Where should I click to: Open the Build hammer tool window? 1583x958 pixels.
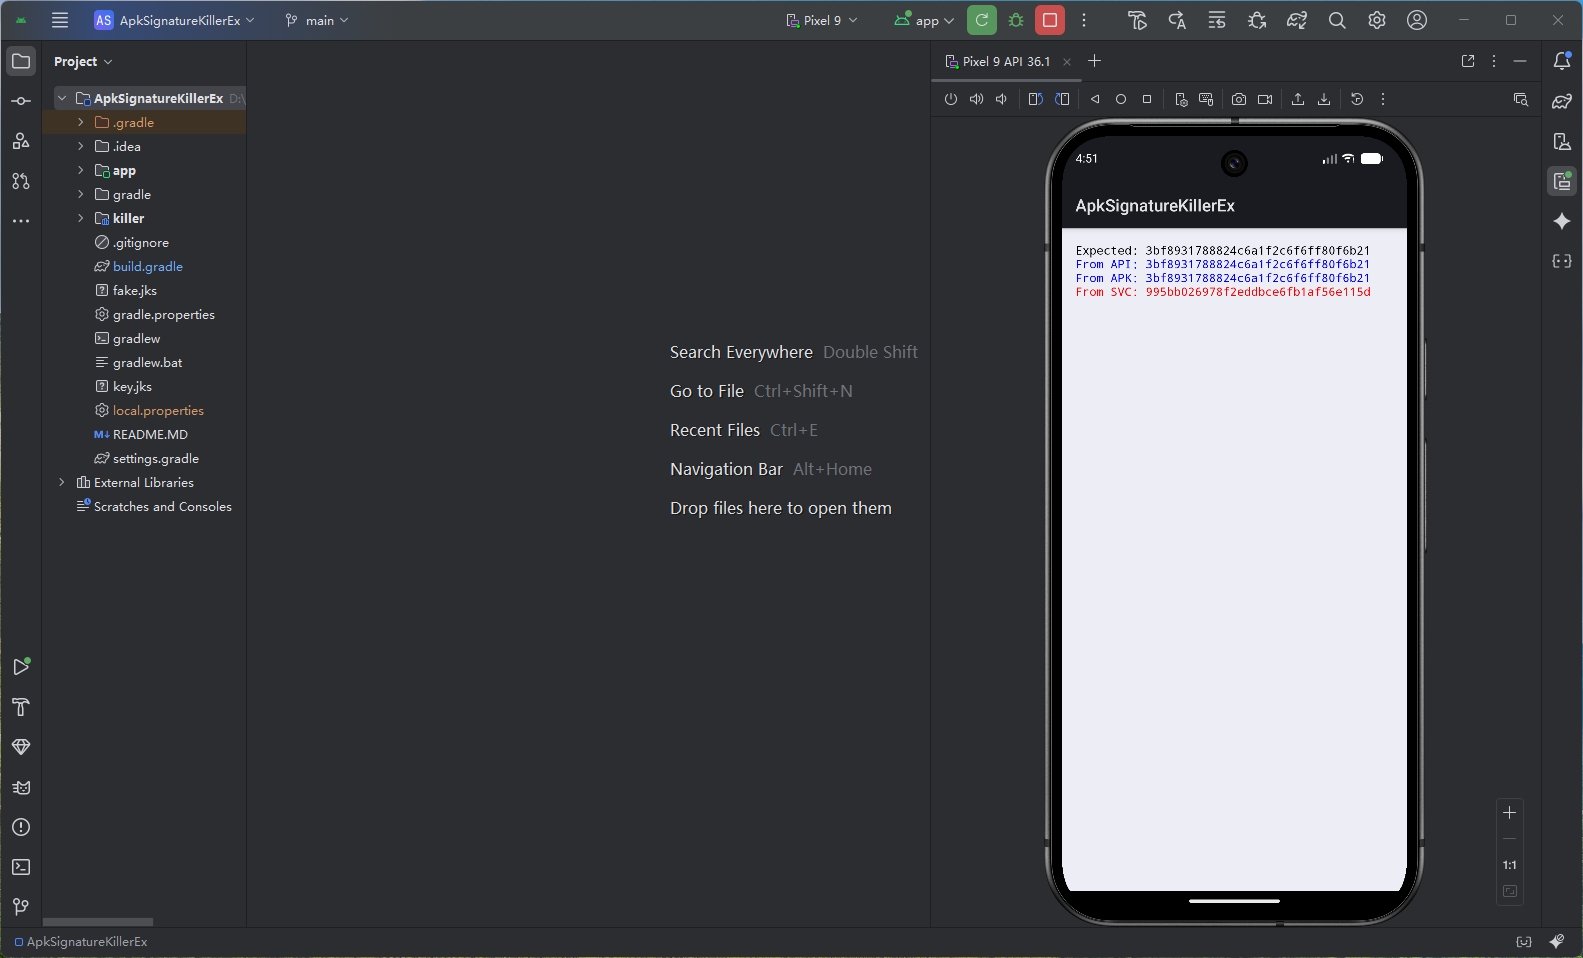pos(21,707)
